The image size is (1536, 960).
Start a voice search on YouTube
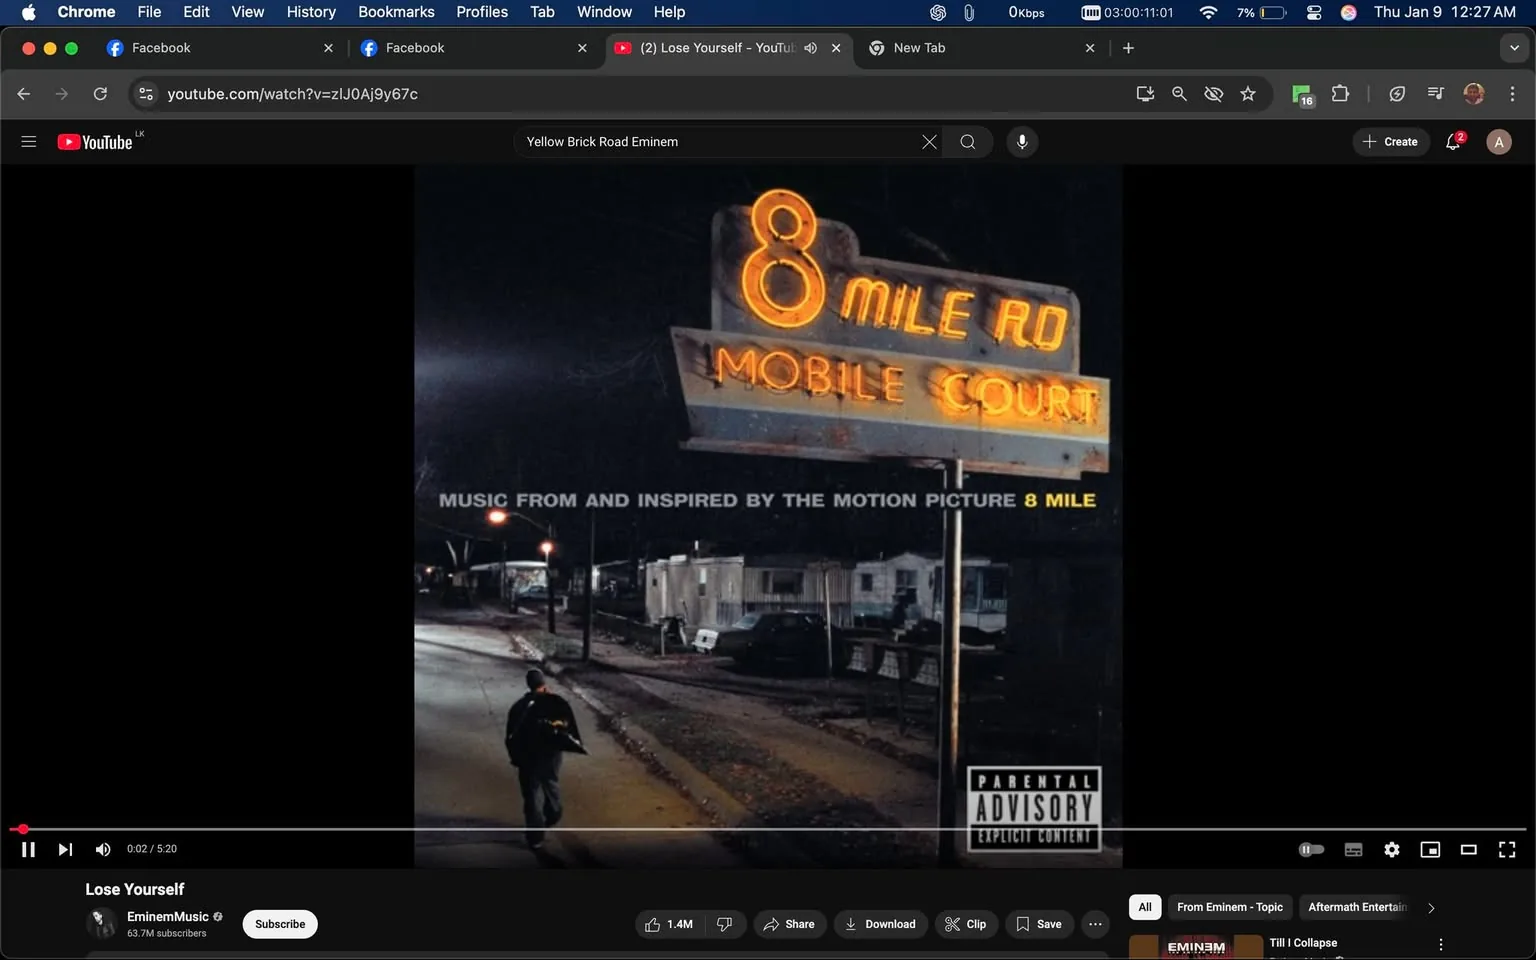tap(1021, 141)
